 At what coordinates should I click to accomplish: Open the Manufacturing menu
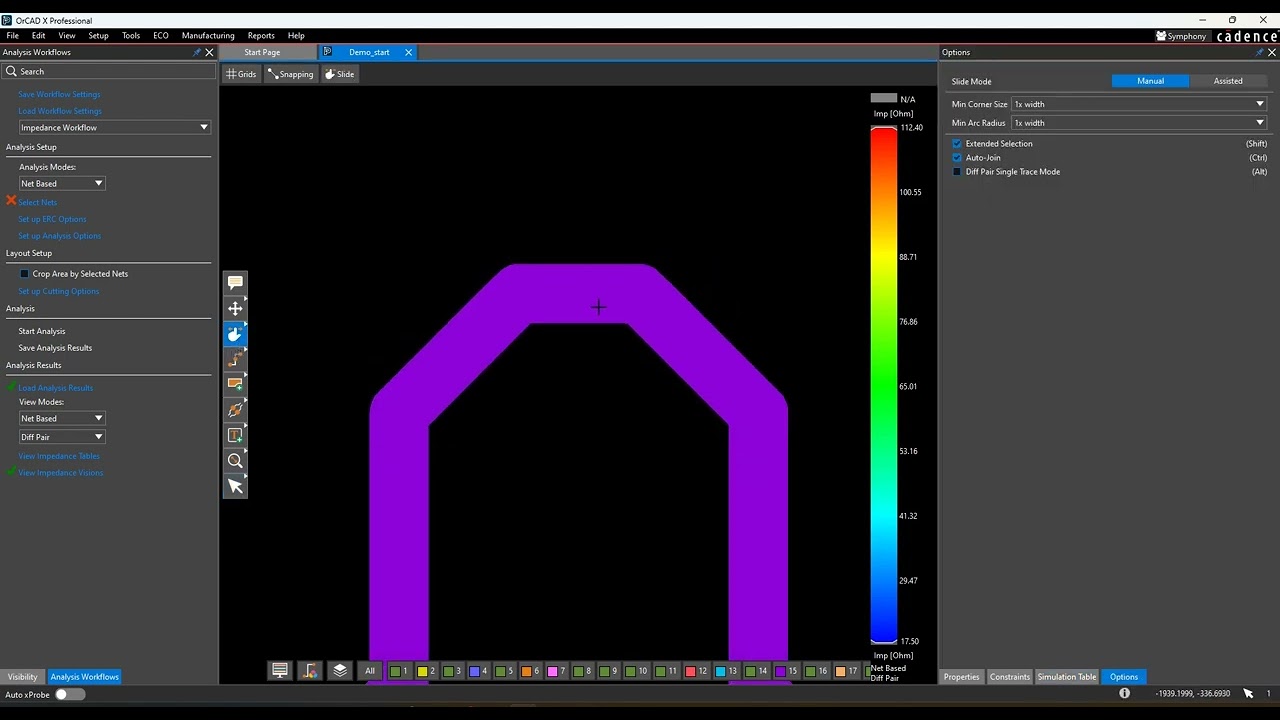(208, 36)
